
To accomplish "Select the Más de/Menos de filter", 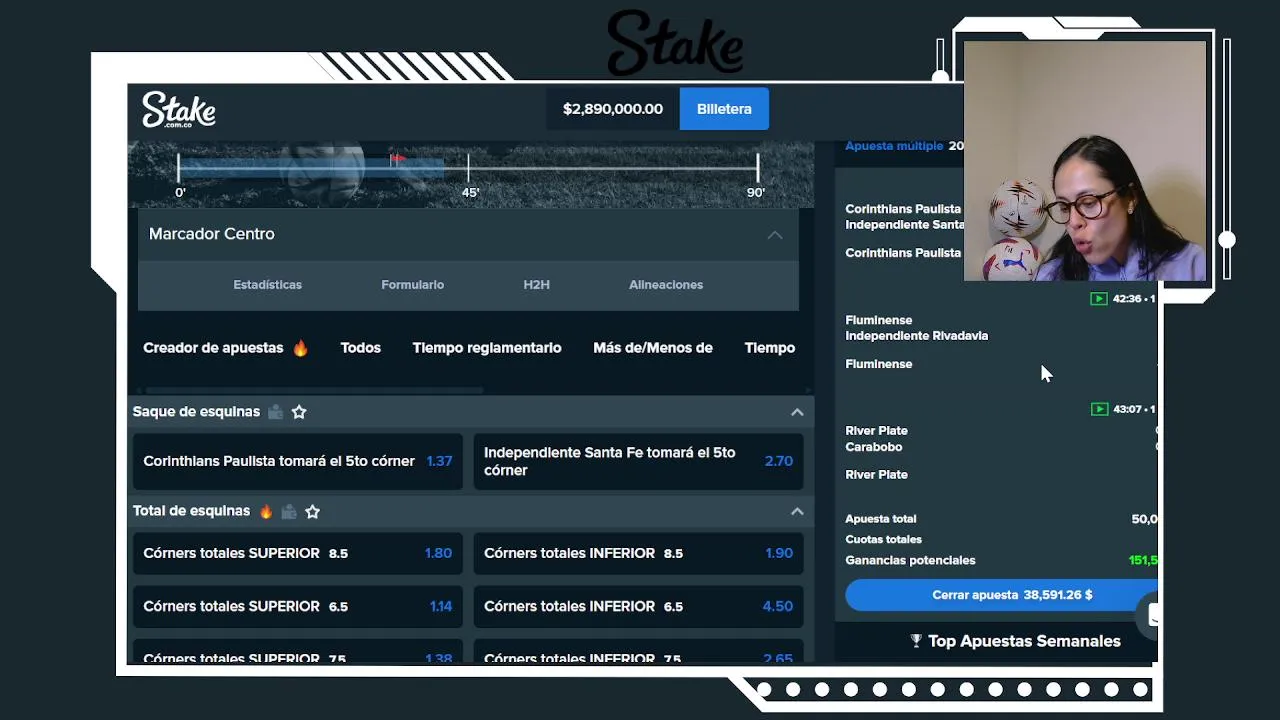I will 653,348.
